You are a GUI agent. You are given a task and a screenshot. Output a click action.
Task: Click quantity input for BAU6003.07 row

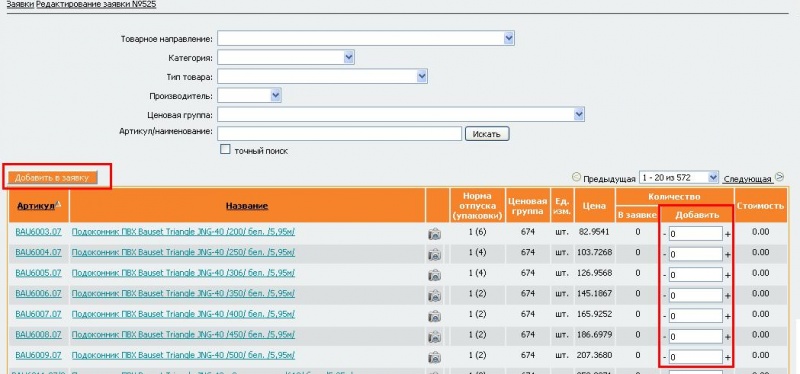(x=696, y=234)
